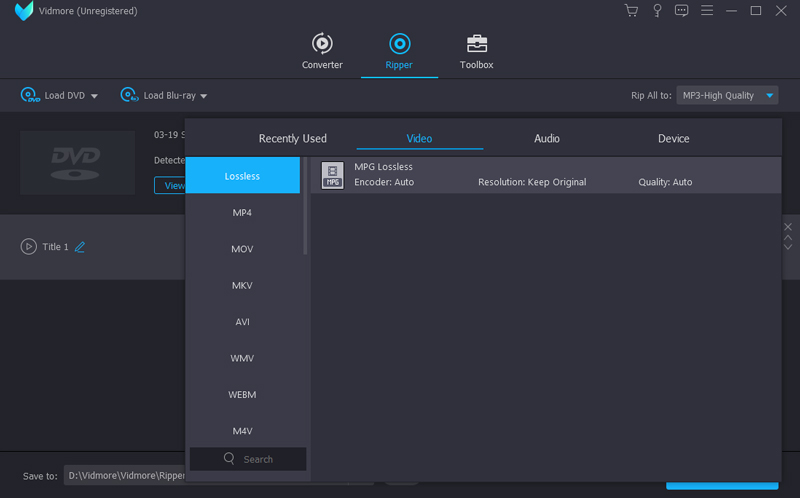Open the shopping cart icon

(631, 11)
